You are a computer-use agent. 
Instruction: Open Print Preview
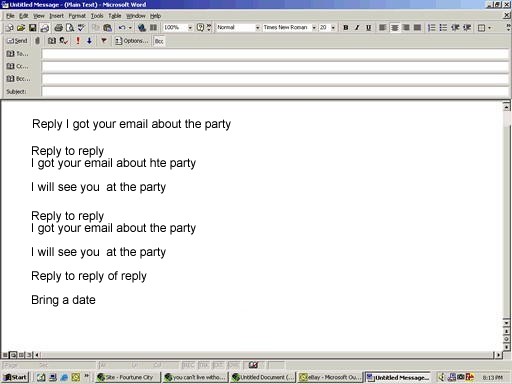click(70, 28)
